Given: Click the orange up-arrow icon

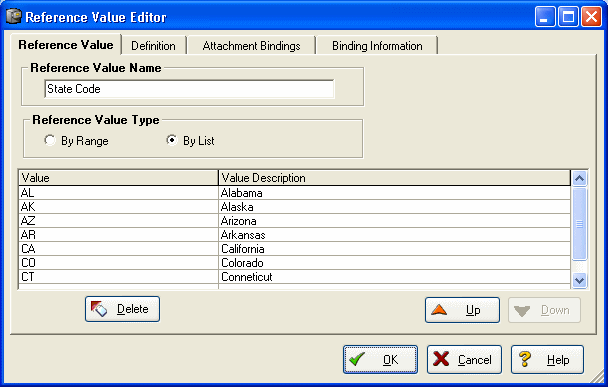Looking at the screenshot, I should tap(439, 309).
